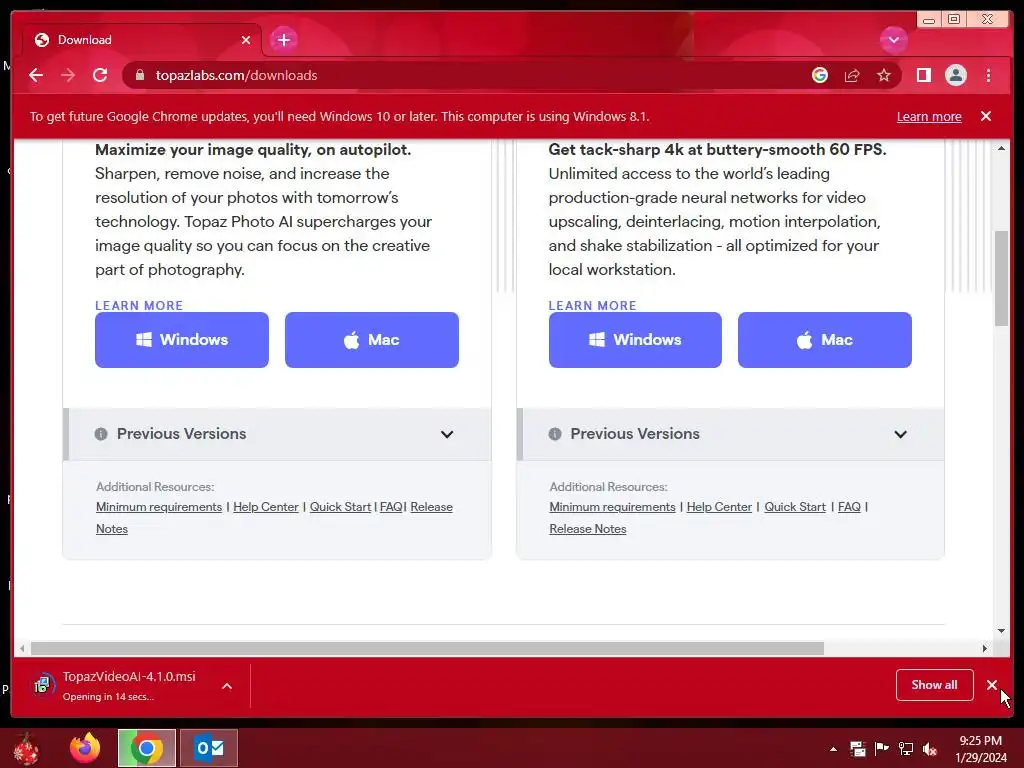
Task: Open Chrome side panel
Action: click(923, 76)
